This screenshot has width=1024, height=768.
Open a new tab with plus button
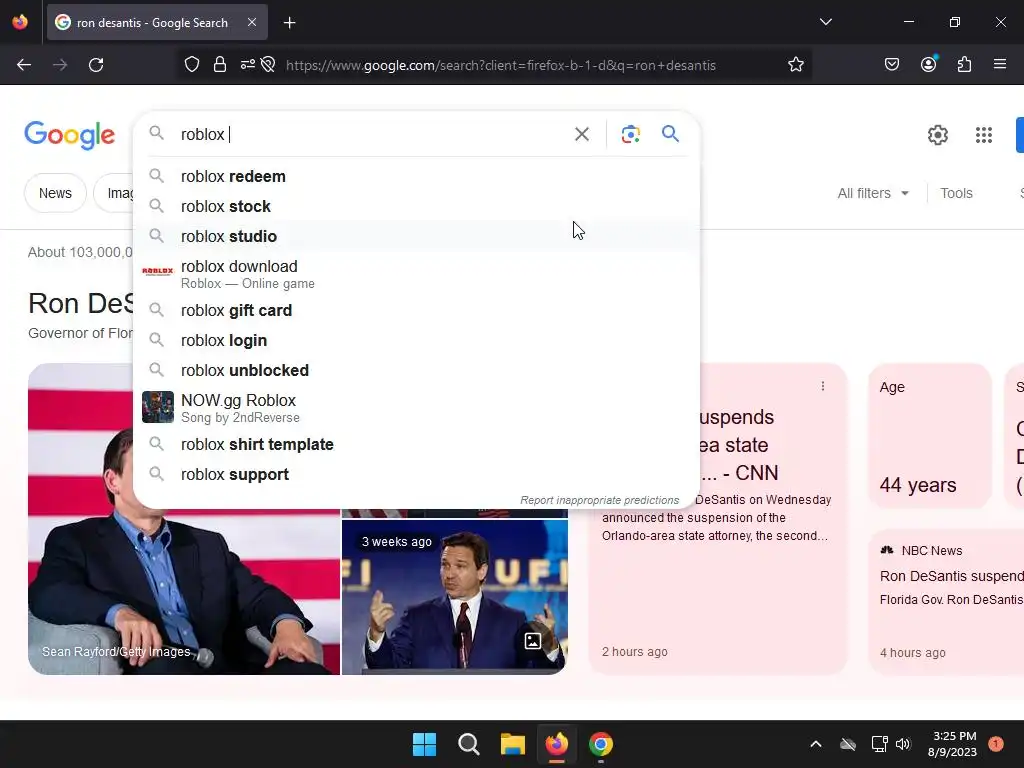coord(289,23)
